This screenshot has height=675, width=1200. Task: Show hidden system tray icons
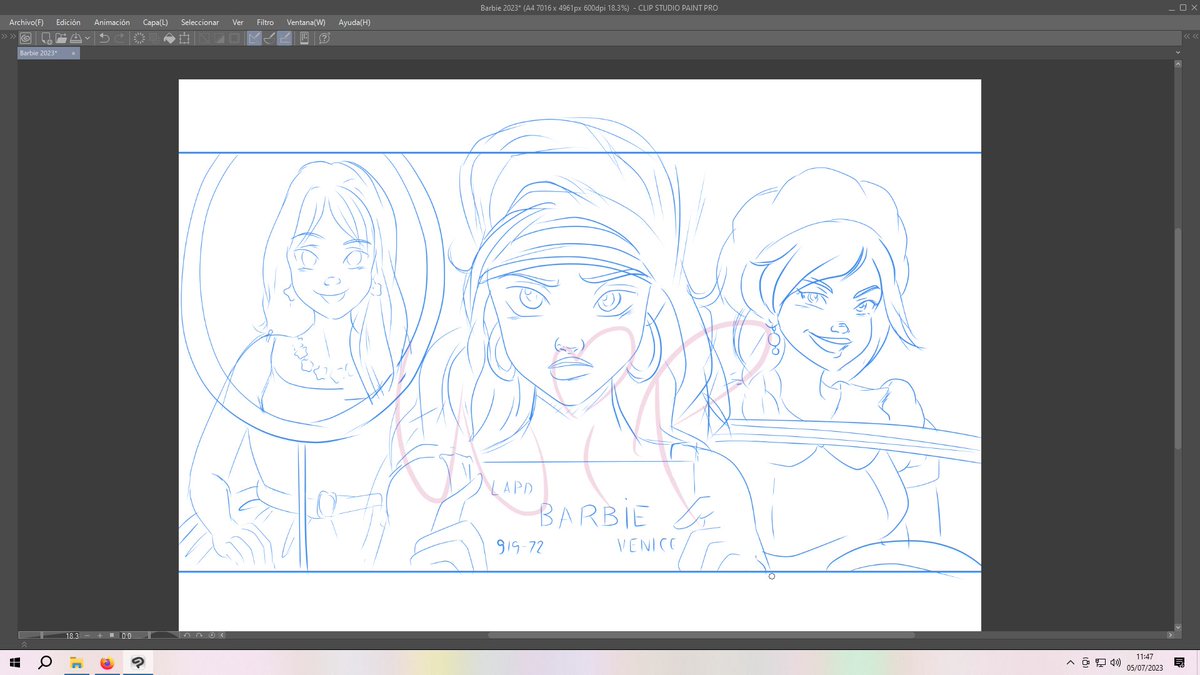pos(1070,662)
